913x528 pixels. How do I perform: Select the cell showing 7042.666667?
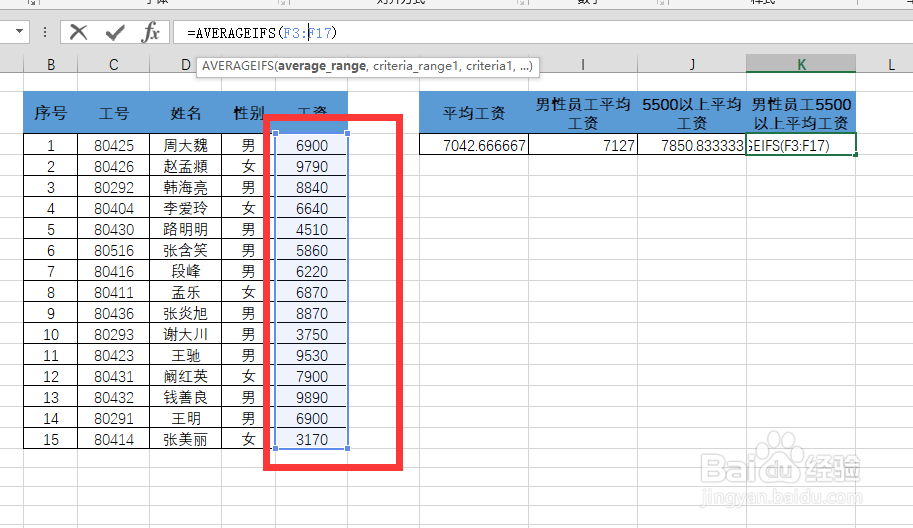473,145
